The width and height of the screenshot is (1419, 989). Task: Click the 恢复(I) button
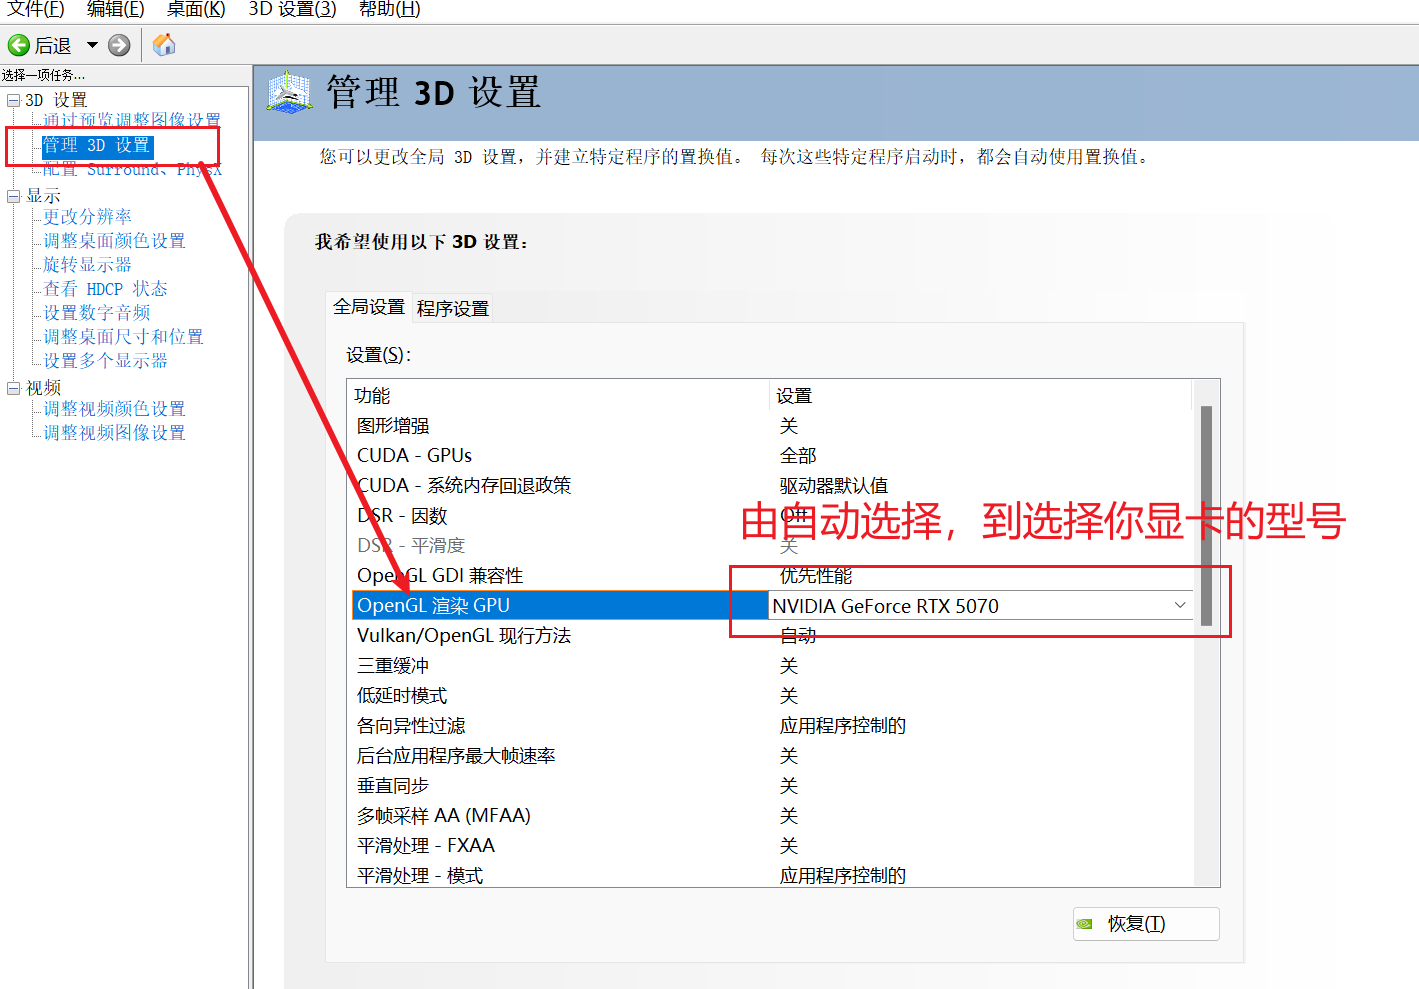1146,924
